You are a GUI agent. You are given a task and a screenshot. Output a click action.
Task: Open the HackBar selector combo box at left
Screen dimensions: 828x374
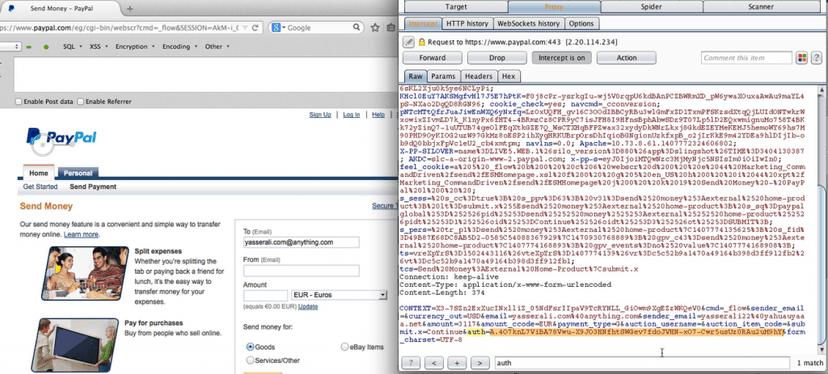[11, 46]
